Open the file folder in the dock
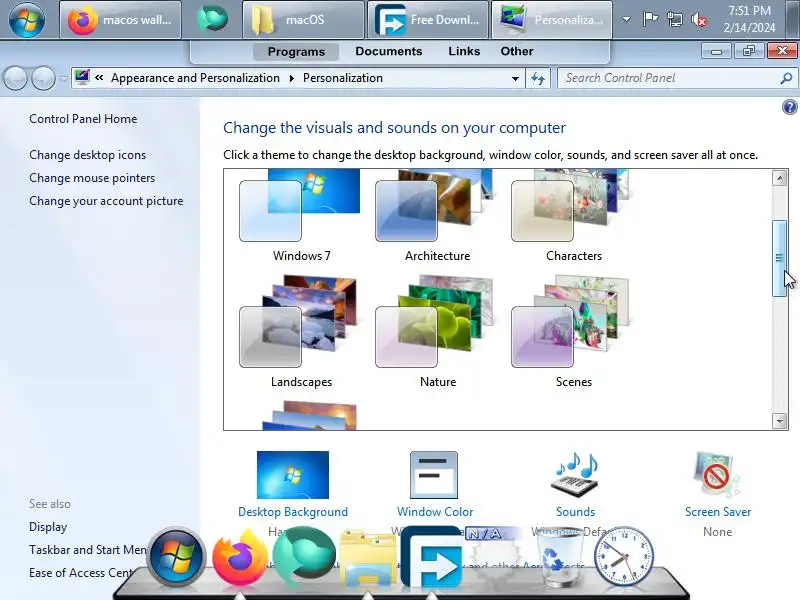800x600 pixels. [368, 559]
